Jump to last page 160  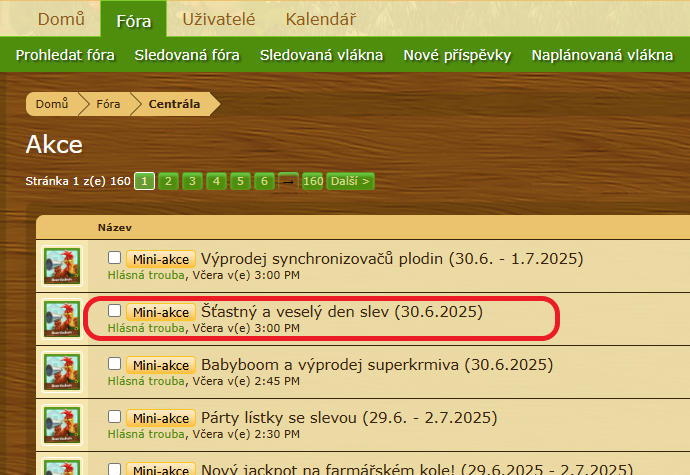click(x=312, y=181)
